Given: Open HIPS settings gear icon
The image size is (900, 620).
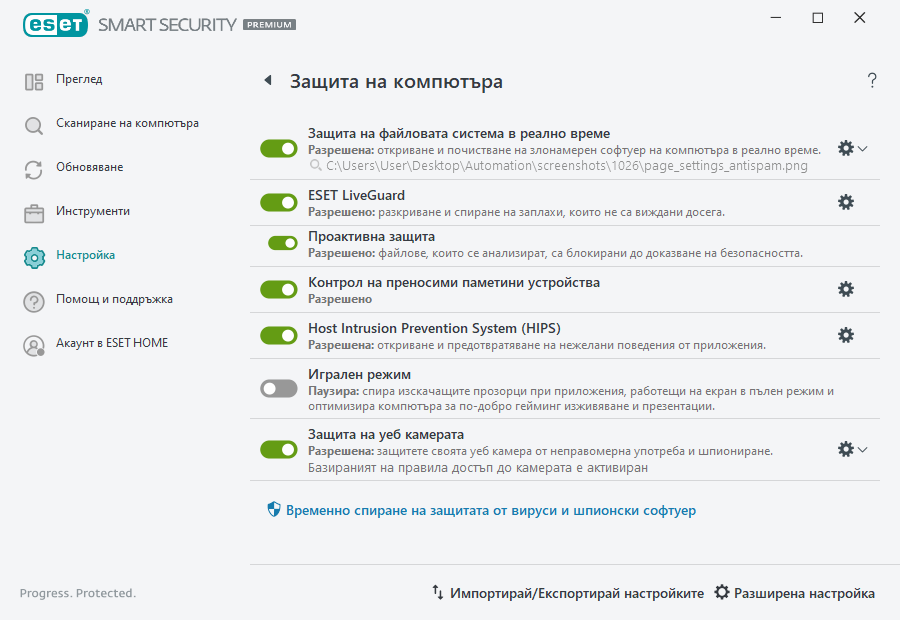Looking at the screenshot, I should click(846, 336).
